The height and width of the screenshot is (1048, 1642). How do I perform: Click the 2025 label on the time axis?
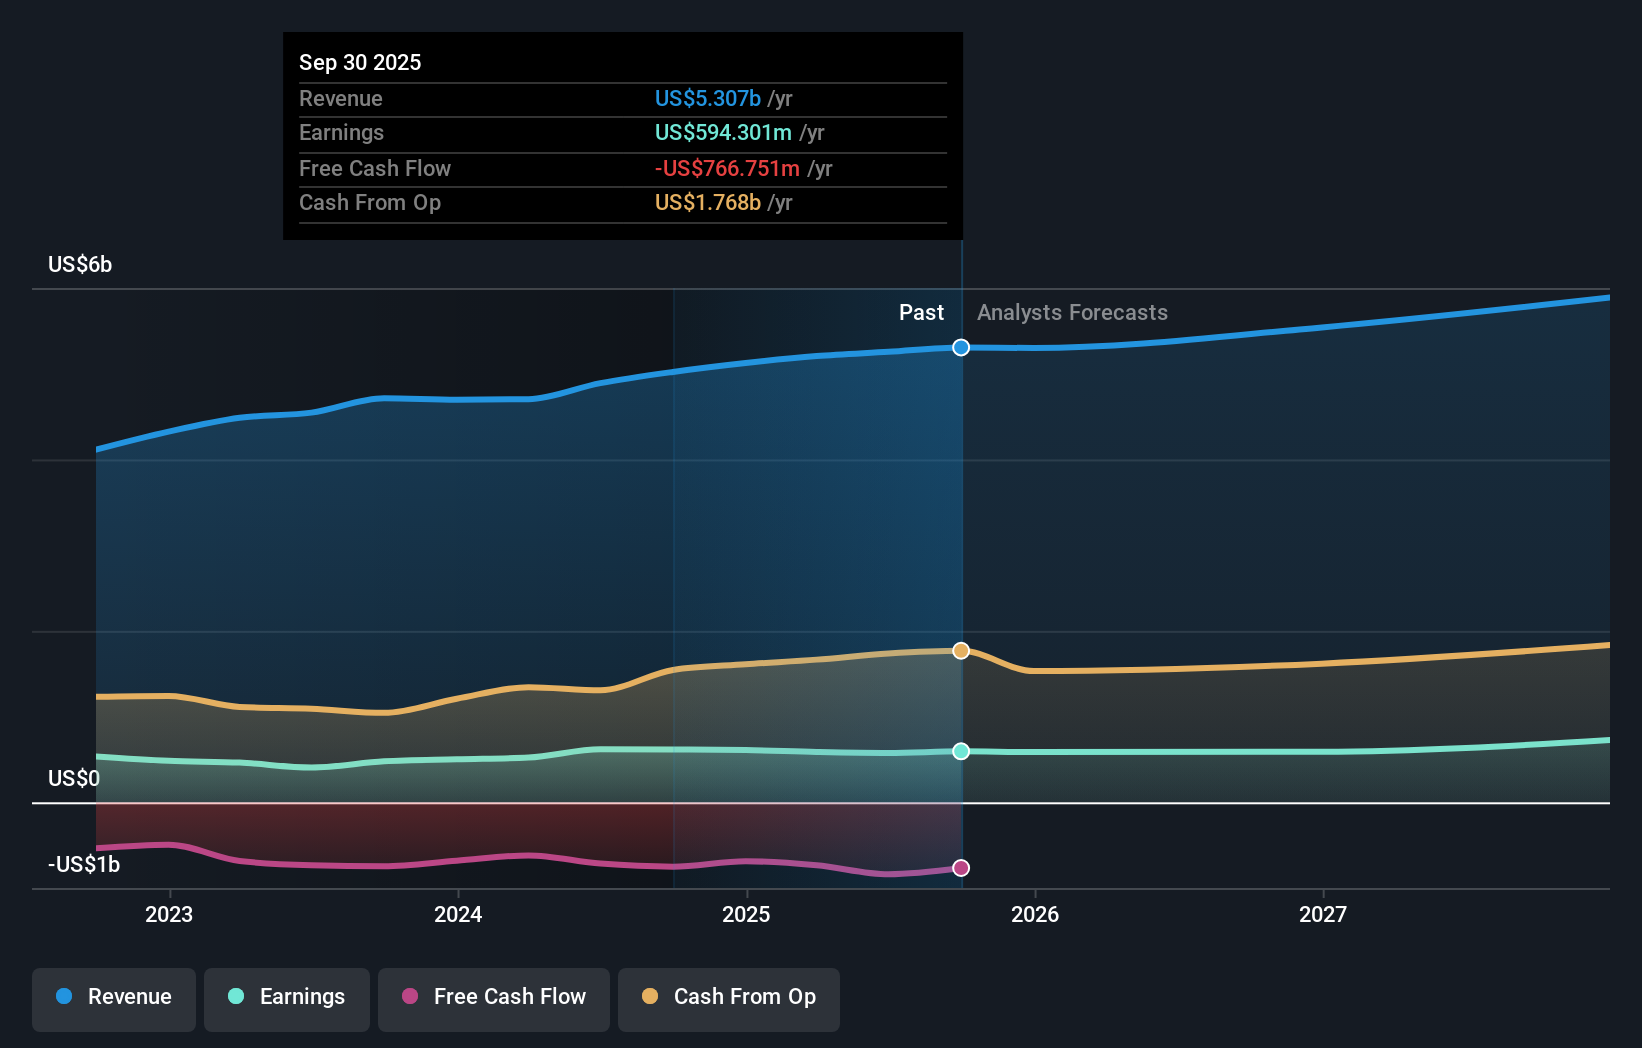coord(747,914)
